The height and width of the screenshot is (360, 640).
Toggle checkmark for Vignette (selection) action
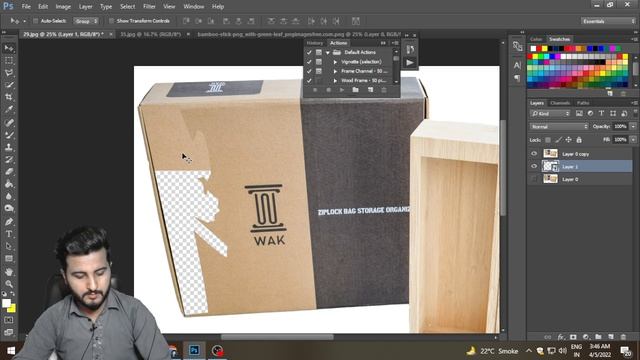309,62
